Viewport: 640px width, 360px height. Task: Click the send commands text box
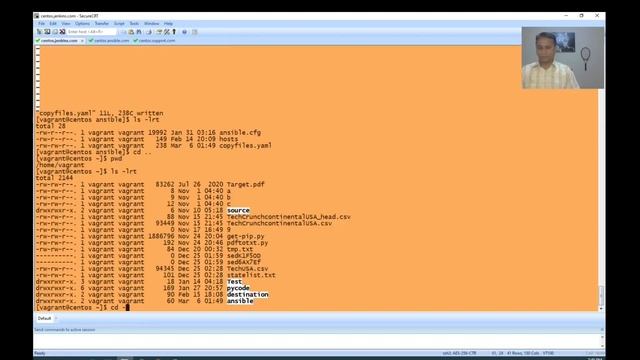click(x=317, y=341)
